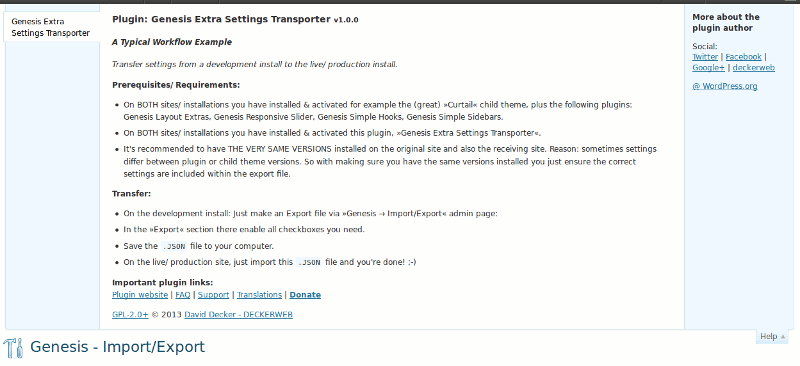This screenshot has width=800, height=366.
Task: Open the Translations link
Action: coord(259,295)
